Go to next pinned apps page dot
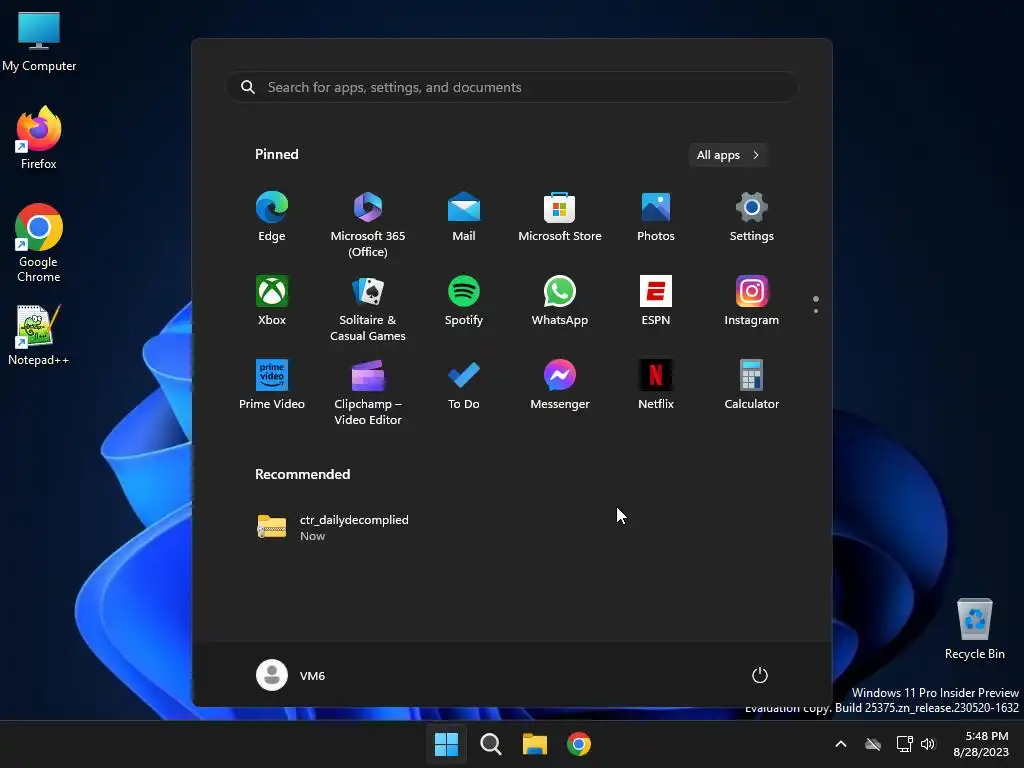Viewport: 1024px width, 768px height. (816, 311)
